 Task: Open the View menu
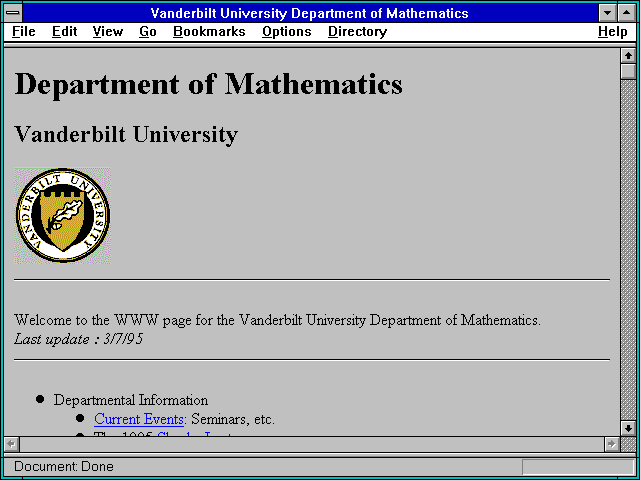108,32
